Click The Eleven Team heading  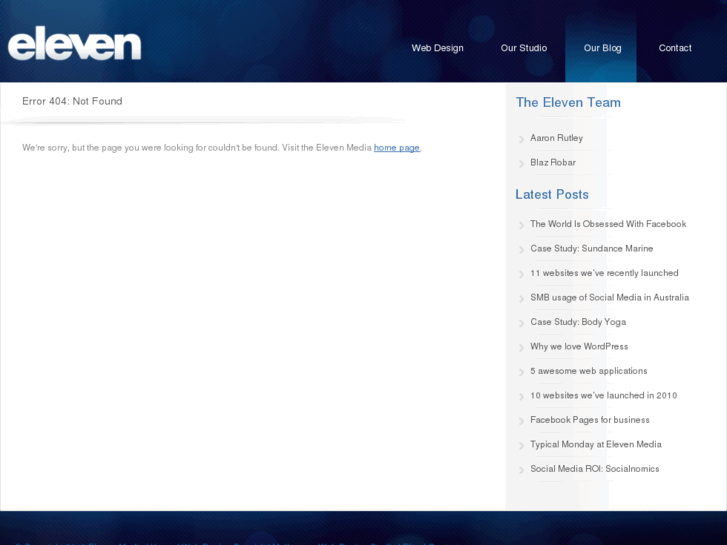(x=568, y=103)
